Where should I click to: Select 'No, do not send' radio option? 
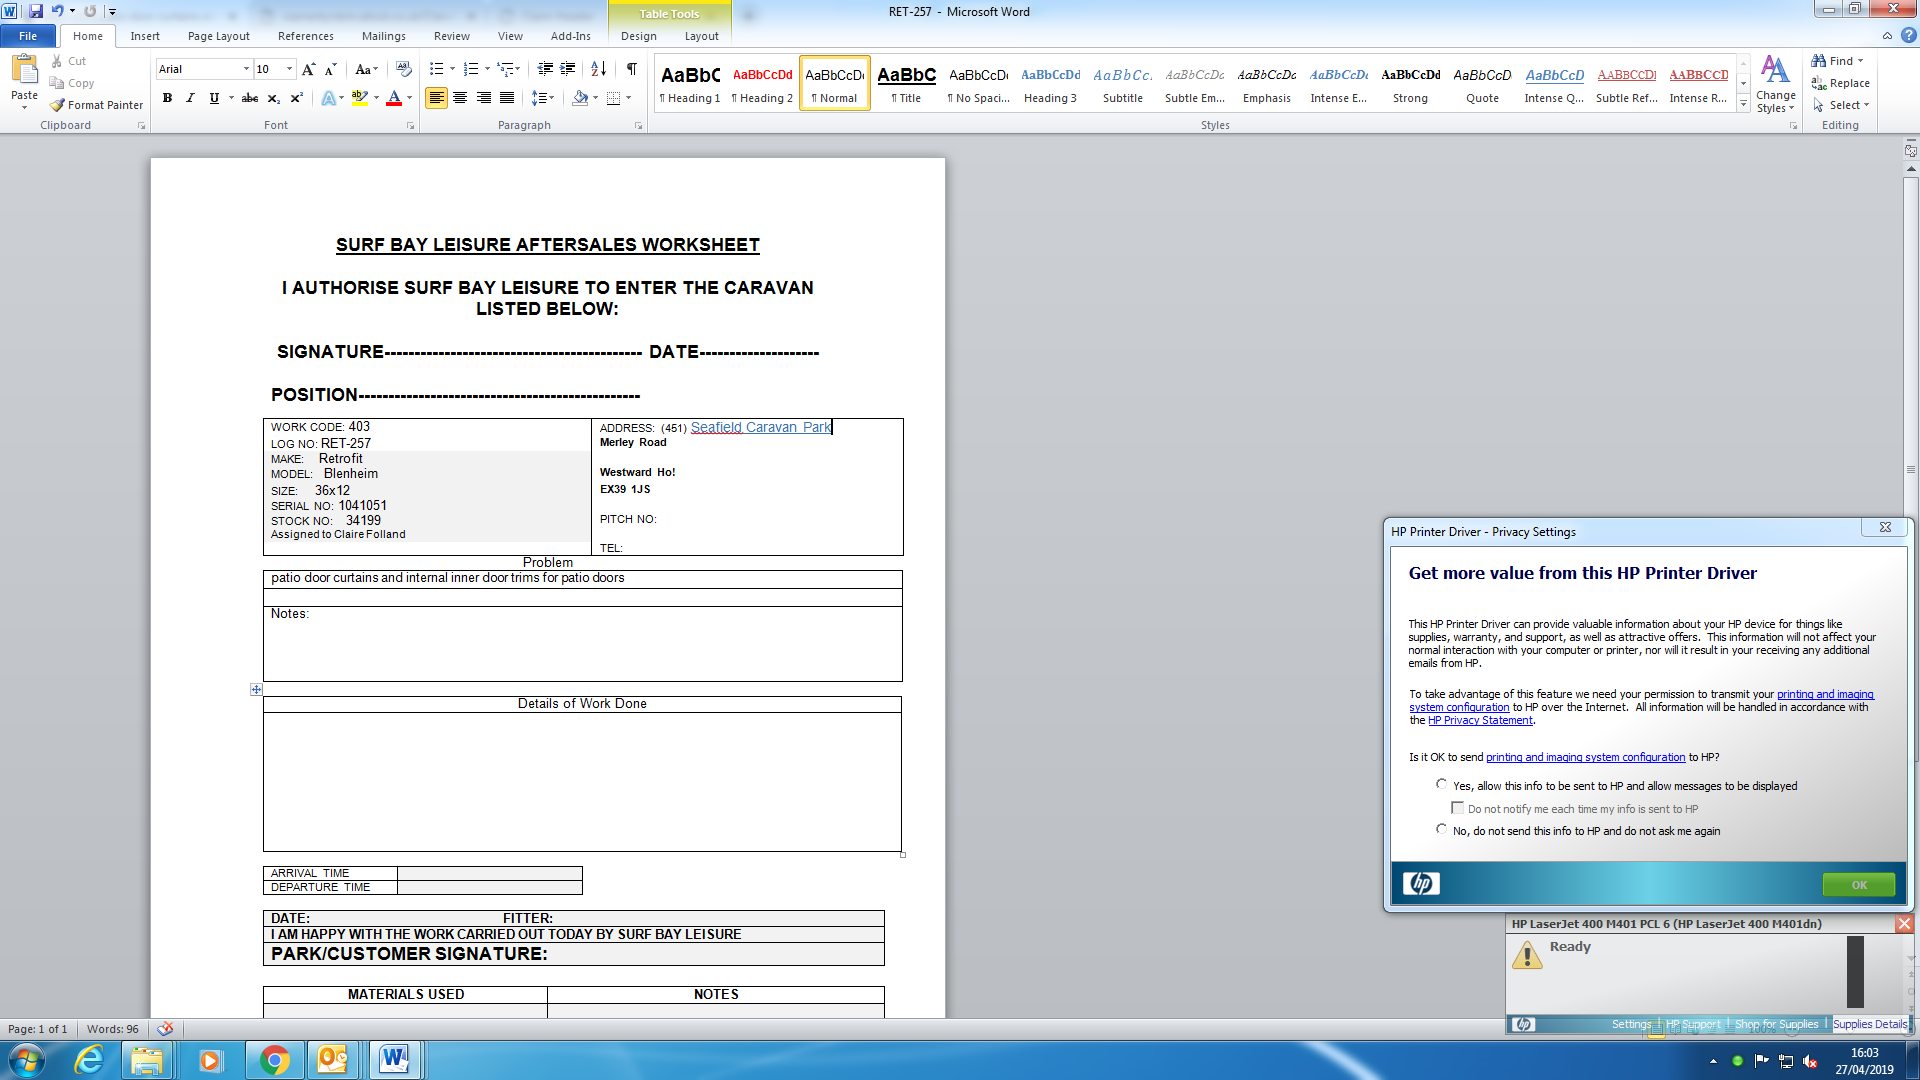coord(1441,830)
